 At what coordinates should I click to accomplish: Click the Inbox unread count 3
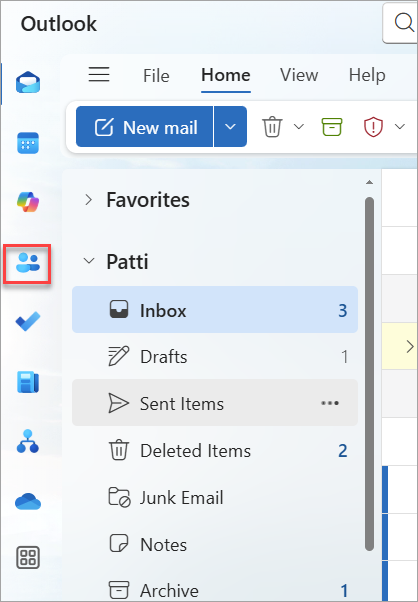click(343, 310)
